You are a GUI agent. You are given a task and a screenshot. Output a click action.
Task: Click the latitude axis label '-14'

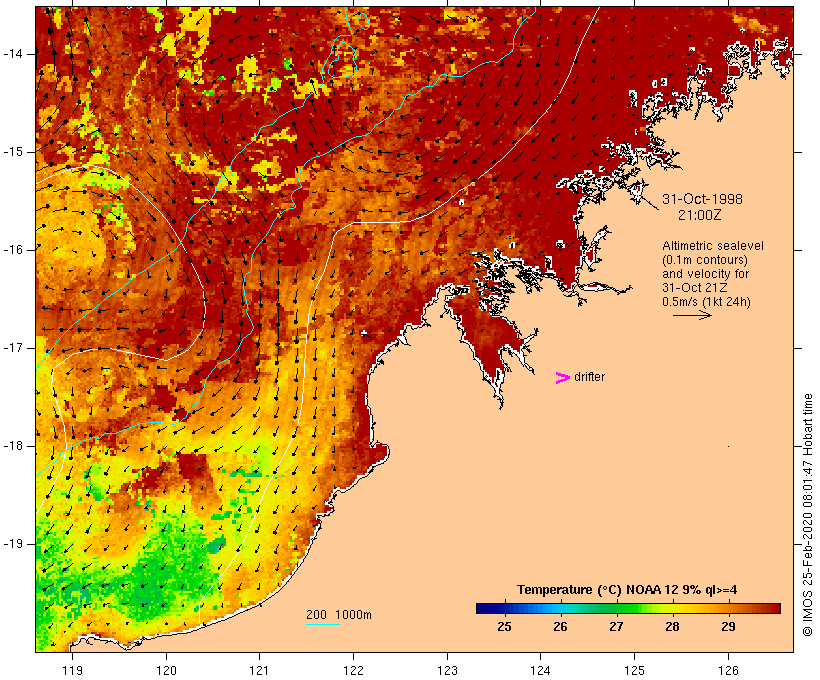13,54
